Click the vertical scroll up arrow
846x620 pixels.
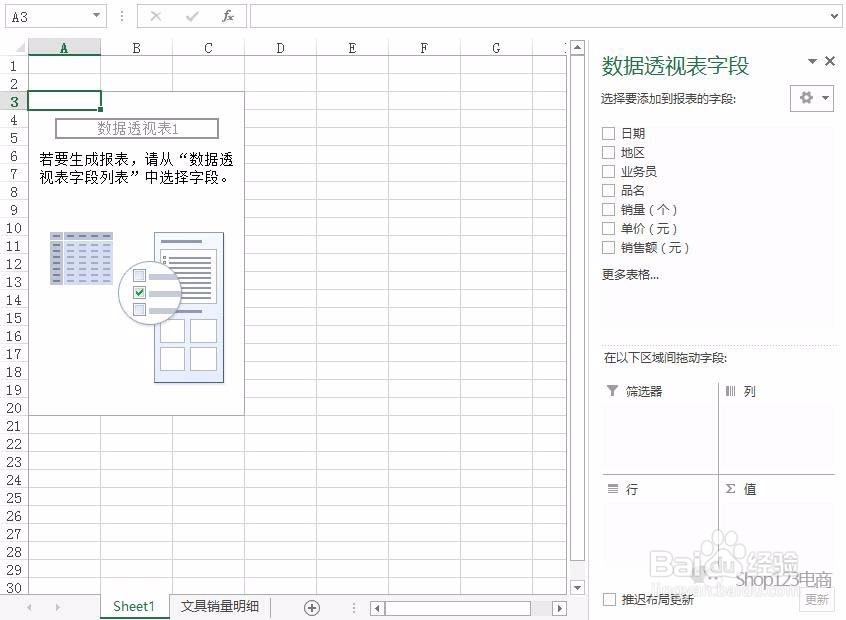click(577, 47)
